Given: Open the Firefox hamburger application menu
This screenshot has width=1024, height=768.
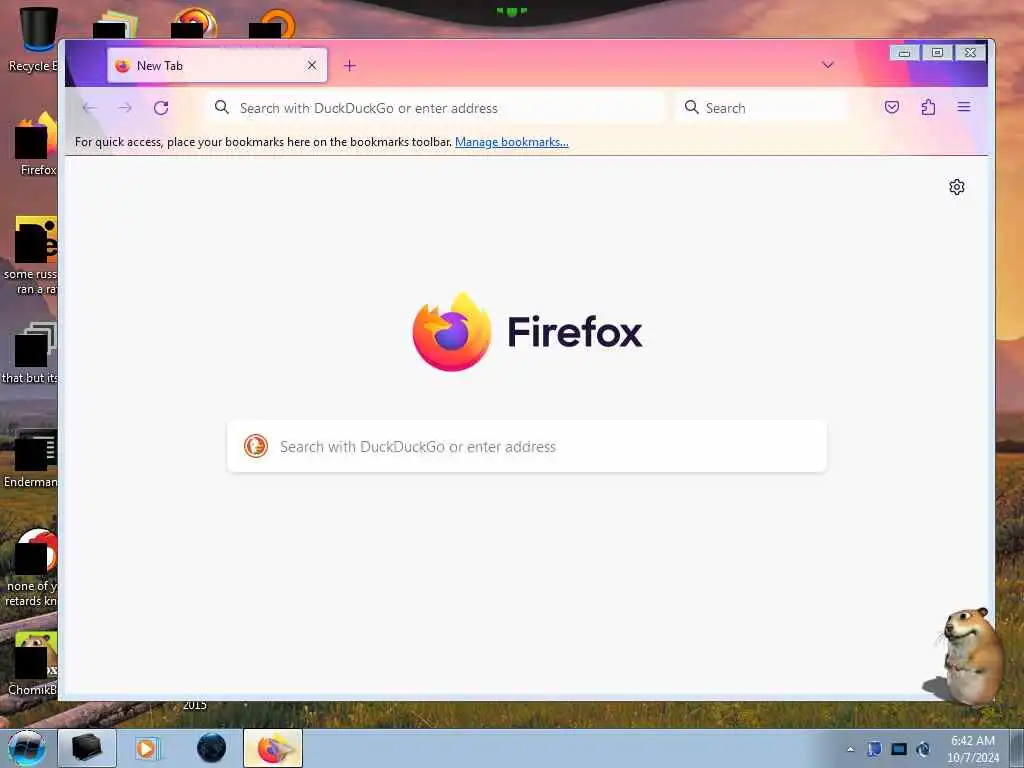Looking at the screenshot, I should point(964,107).
